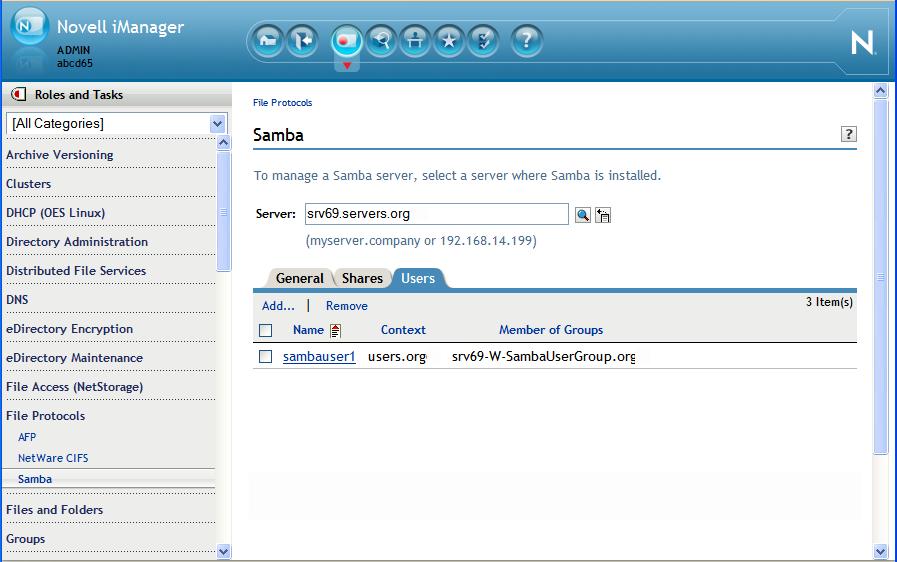
Task: Switch to the General tab
Action: pos(299,278)
